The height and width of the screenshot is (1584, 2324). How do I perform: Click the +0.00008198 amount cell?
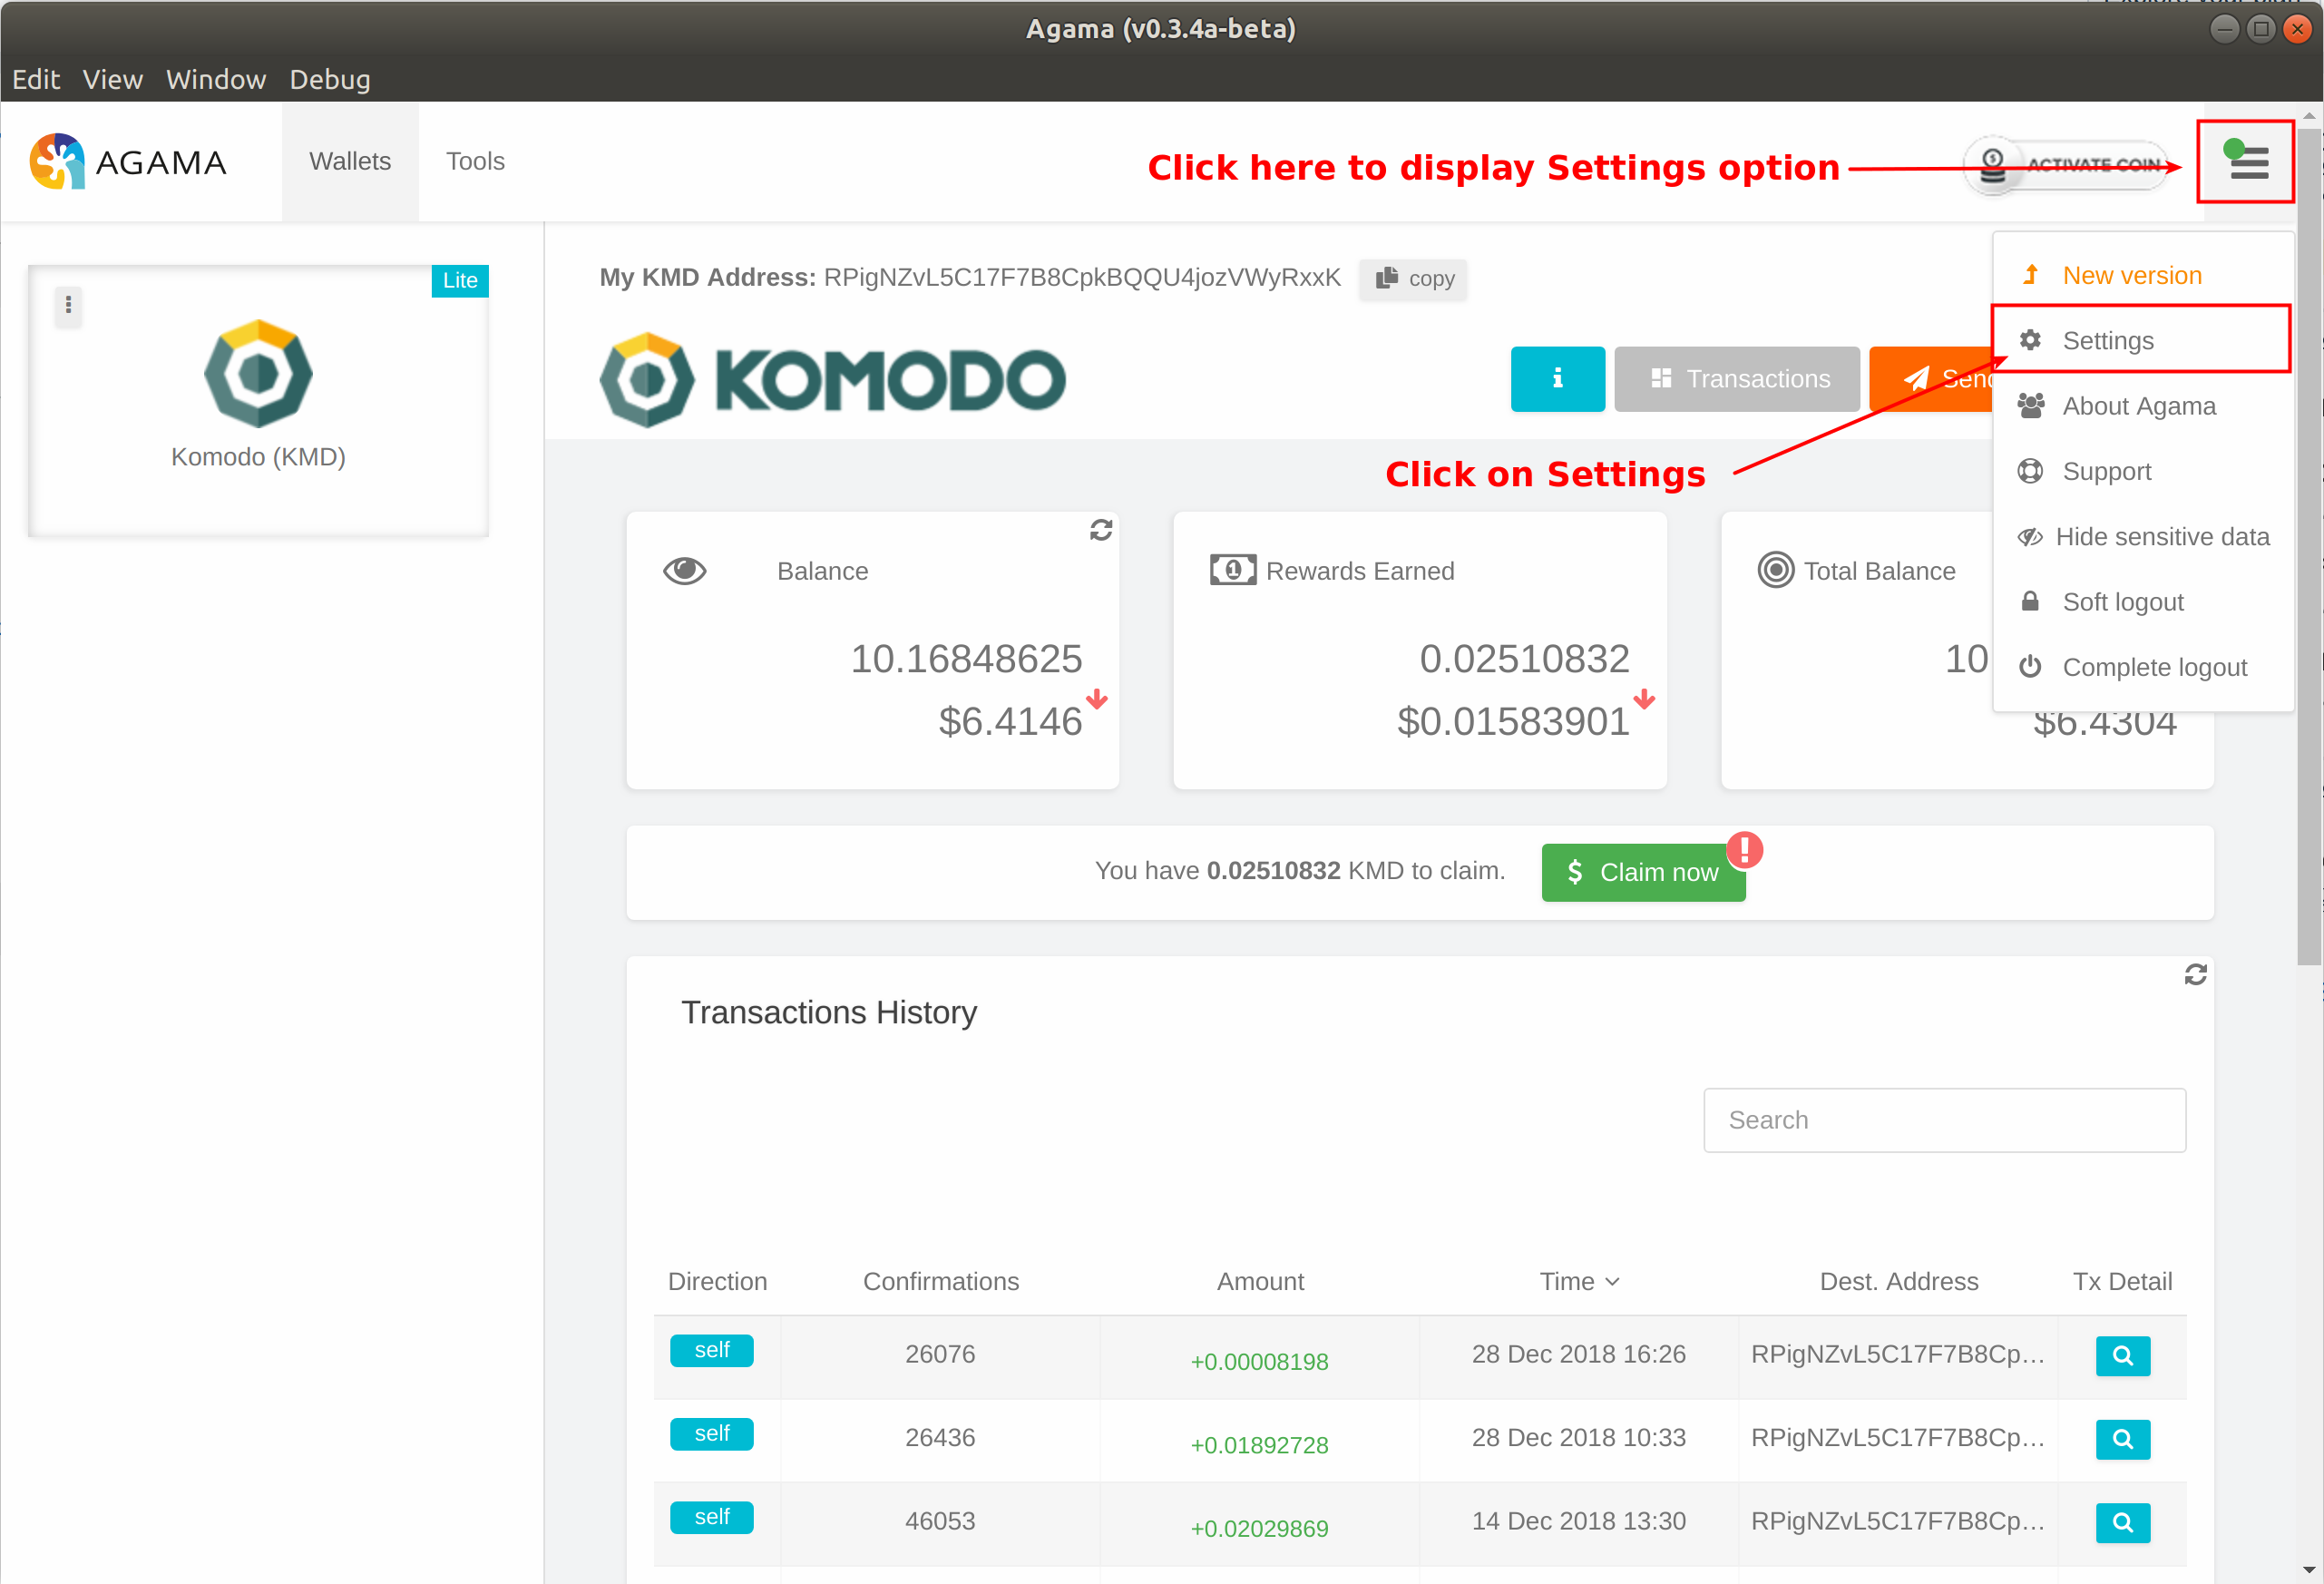click(x=1259, y=1361)
